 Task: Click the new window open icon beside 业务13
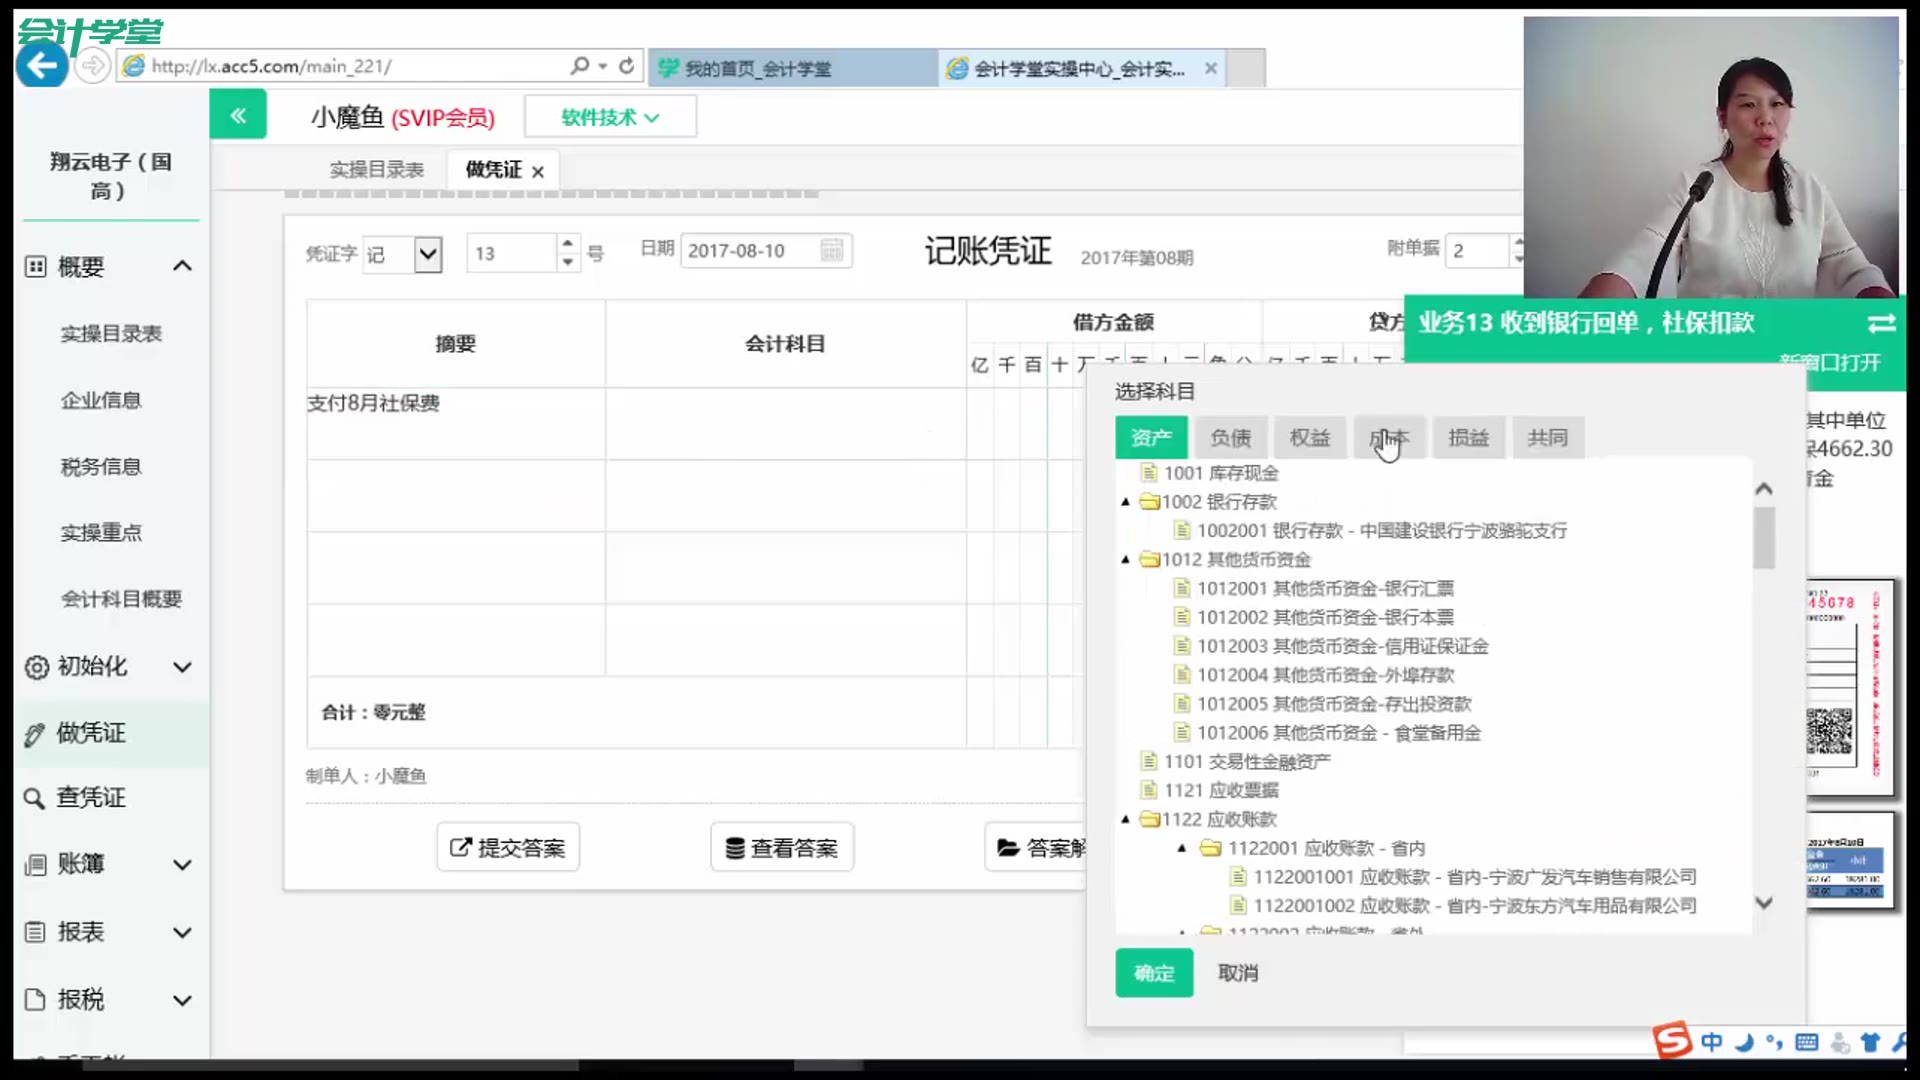coord(1881,323)
